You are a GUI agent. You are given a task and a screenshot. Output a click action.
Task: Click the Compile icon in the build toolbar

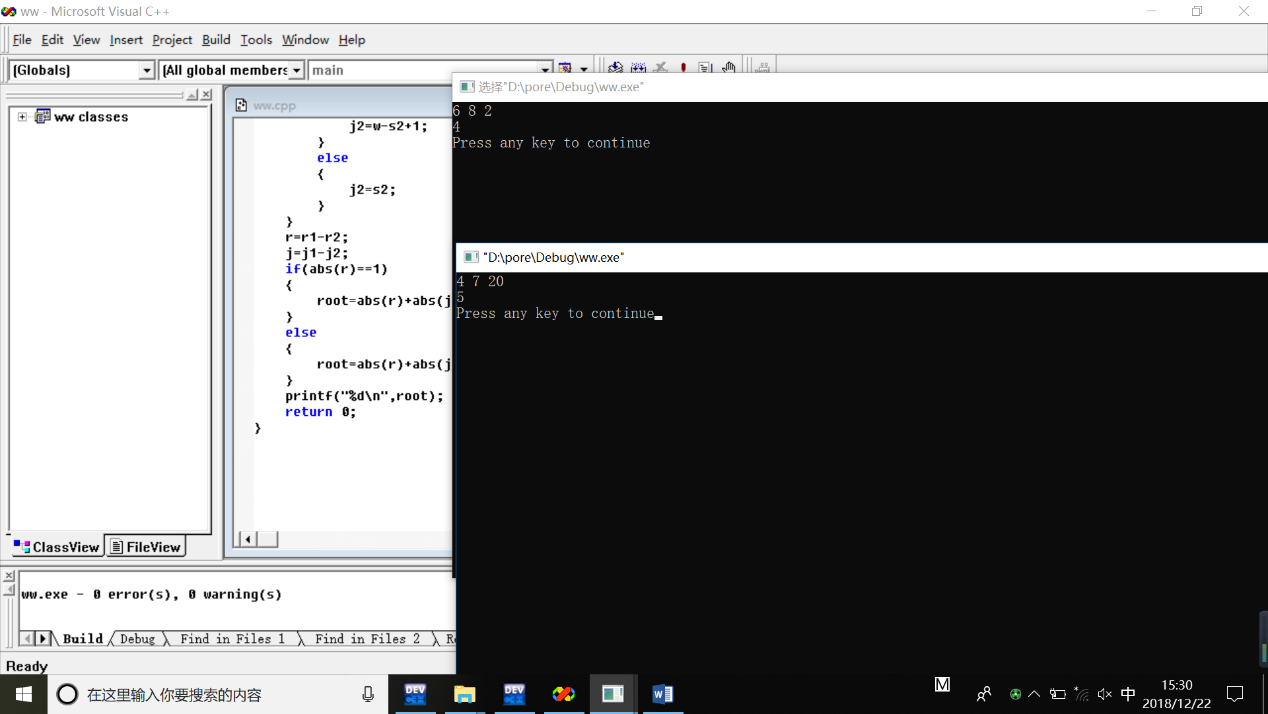tap(615, 69)
